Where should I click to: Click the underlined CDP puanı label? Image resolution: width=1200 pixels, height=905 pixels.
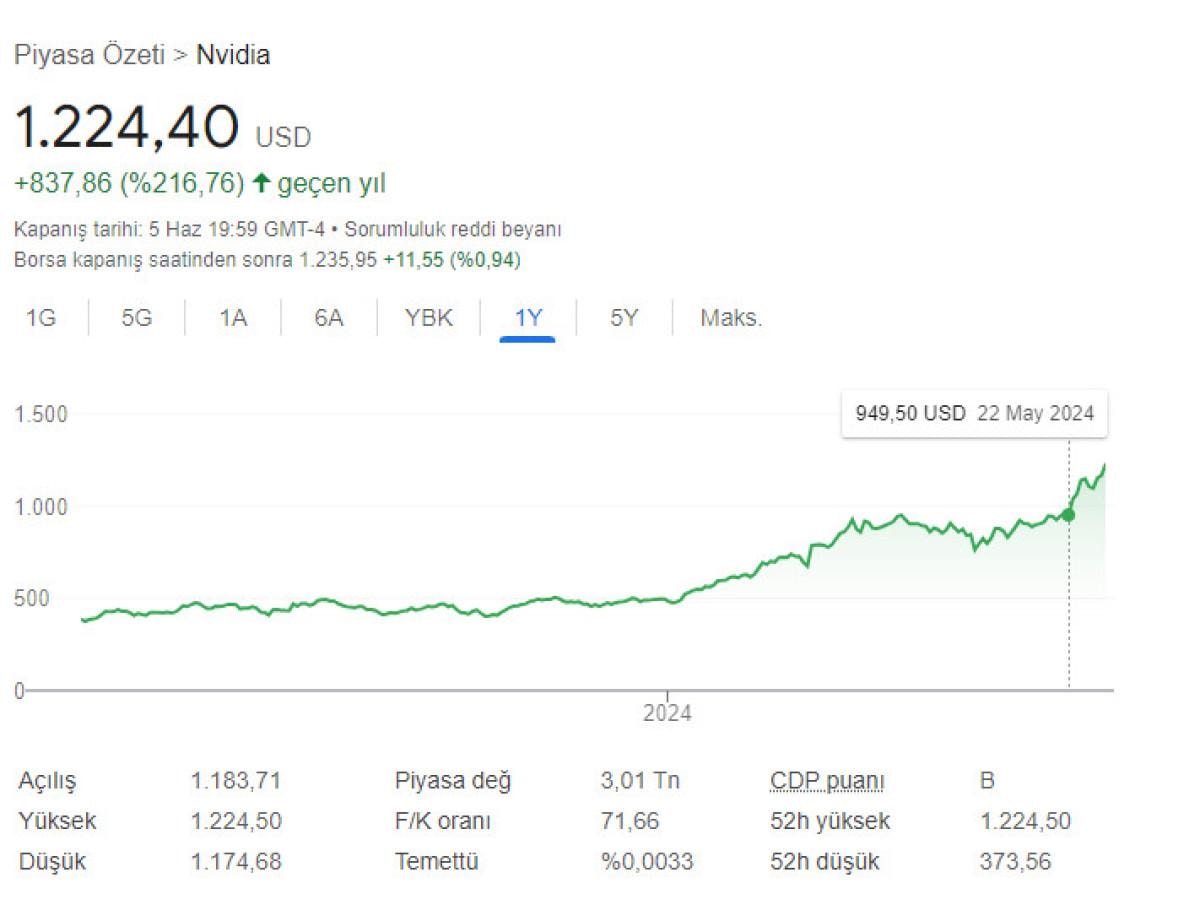[x=828, y=781]
